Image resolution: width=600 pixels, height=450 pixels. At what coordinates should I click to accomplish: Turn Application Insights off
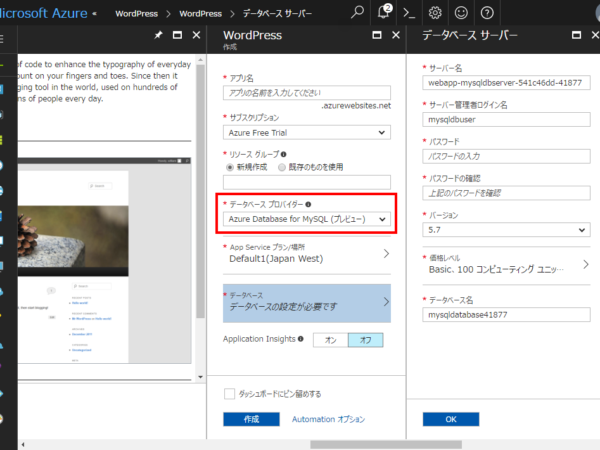tap(365, 340)
